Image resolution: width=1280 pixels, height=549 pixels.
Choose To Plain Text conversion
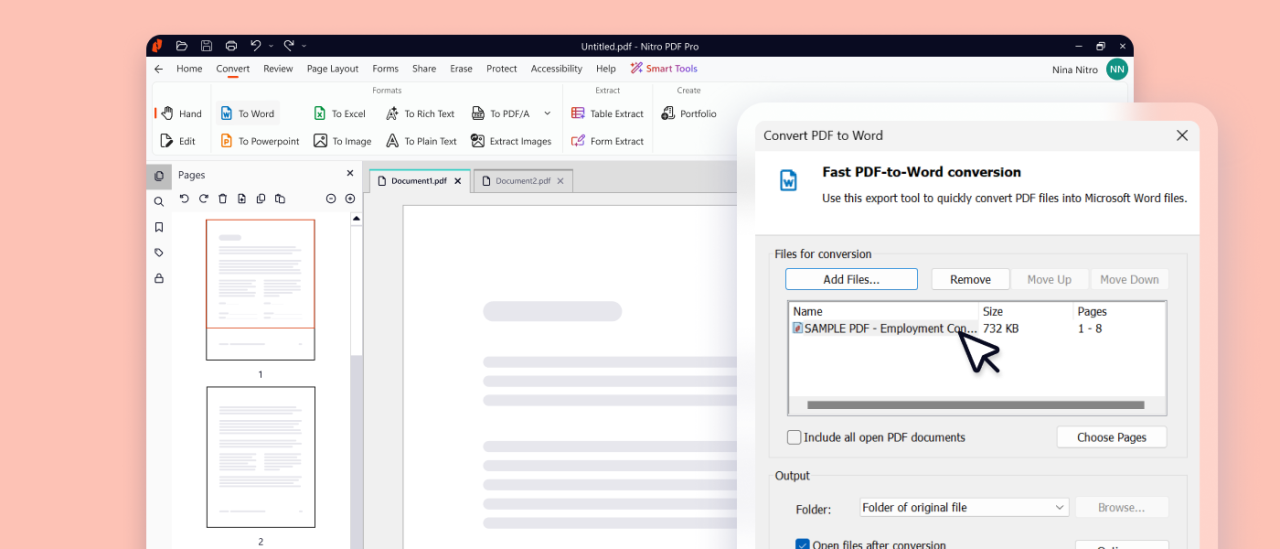[x=421, y=141]
